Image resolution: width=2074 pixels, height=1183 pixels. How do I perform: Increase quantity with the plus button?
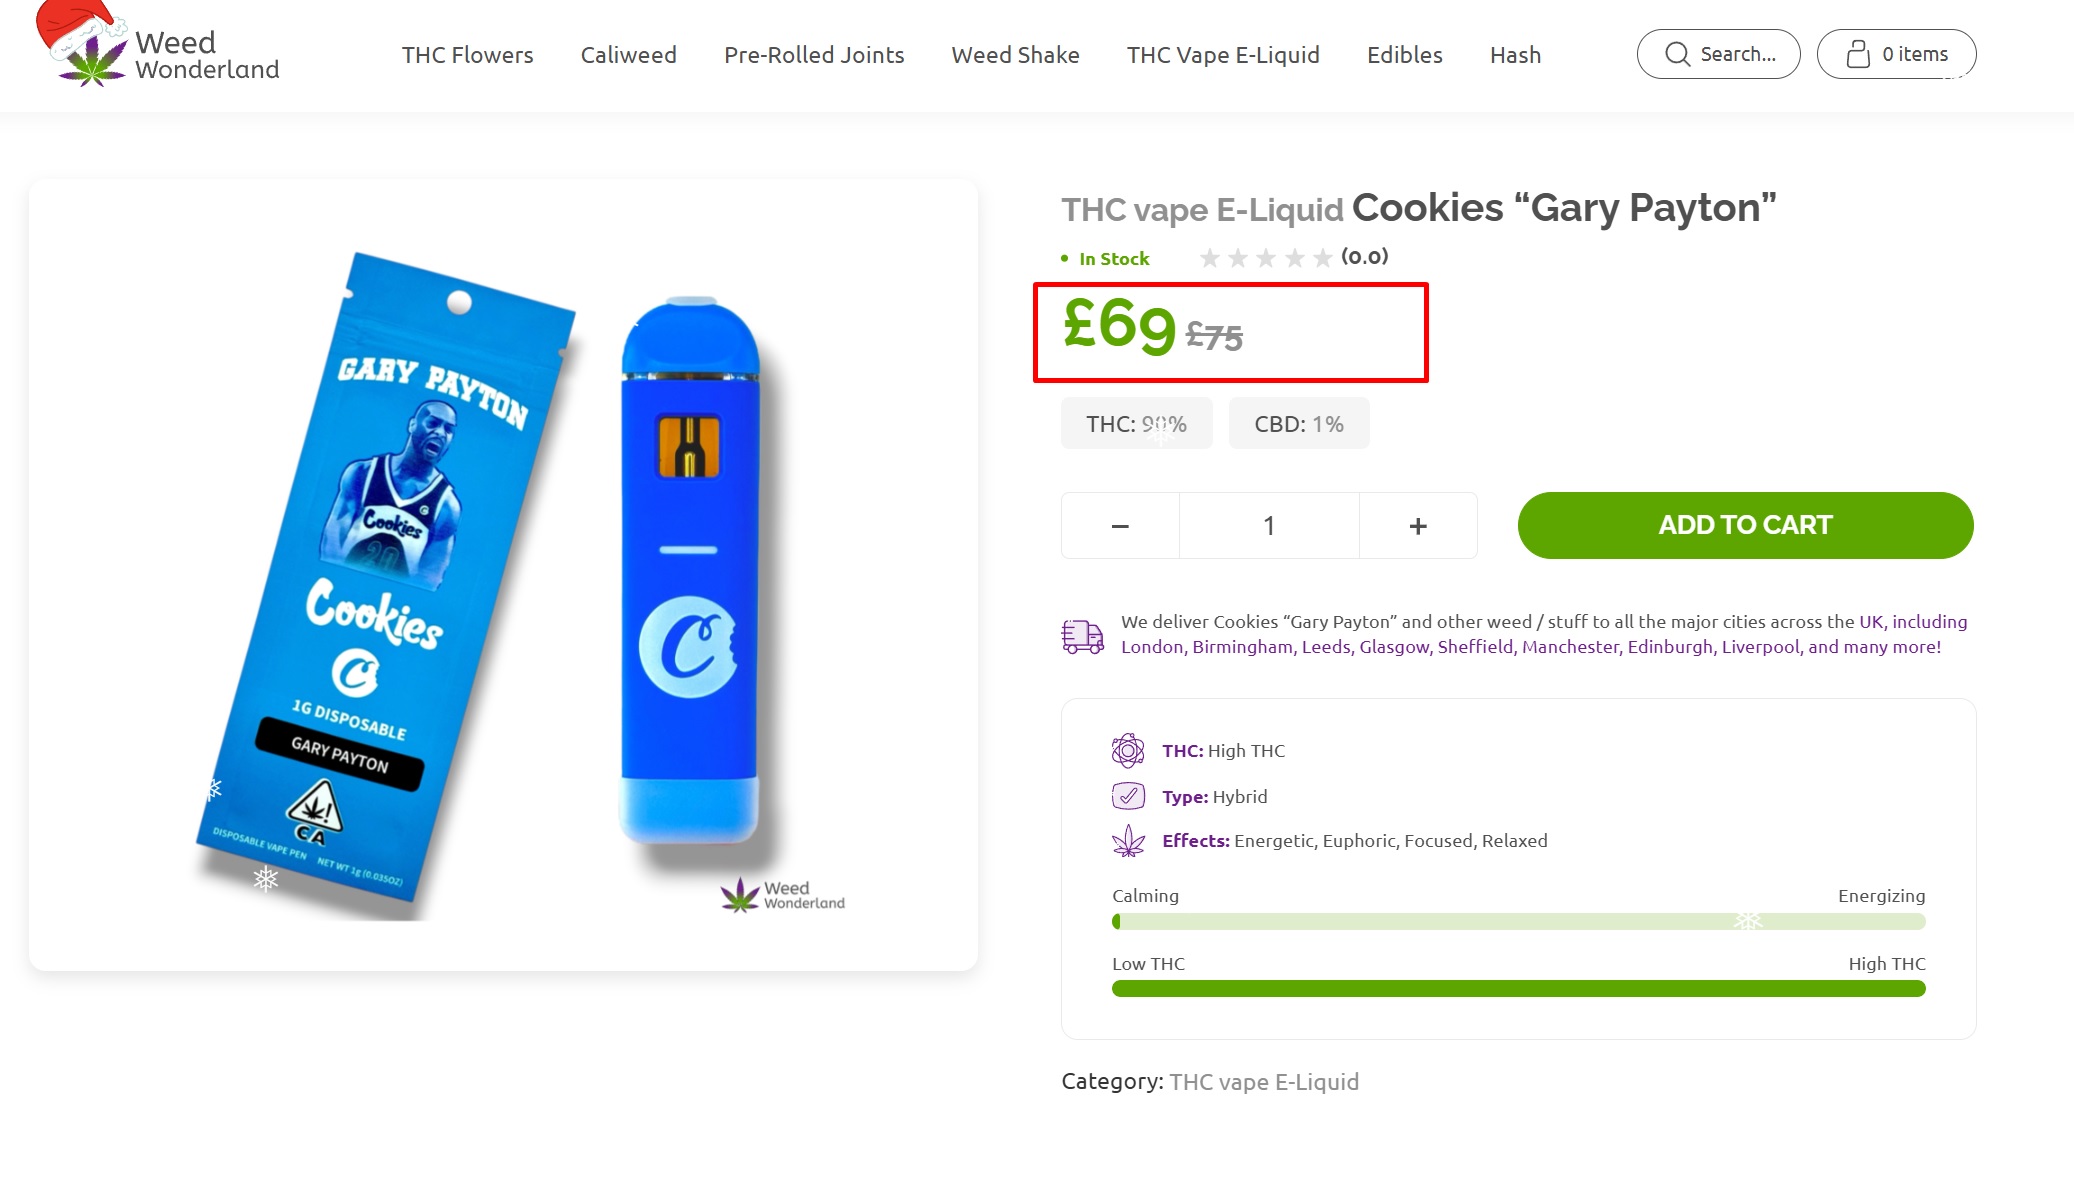click(x=1418, y=526)
